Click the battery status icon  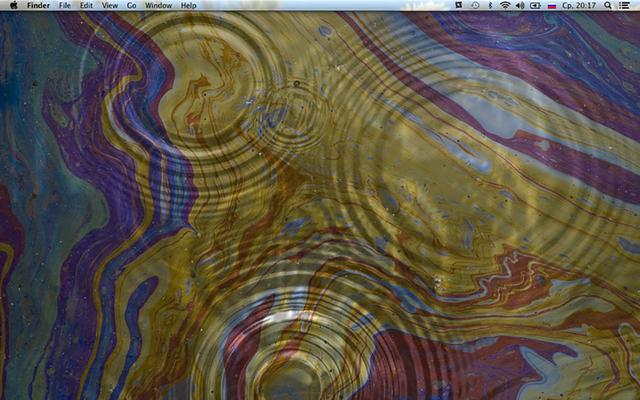pyautogui.click(x=535, y=5)
